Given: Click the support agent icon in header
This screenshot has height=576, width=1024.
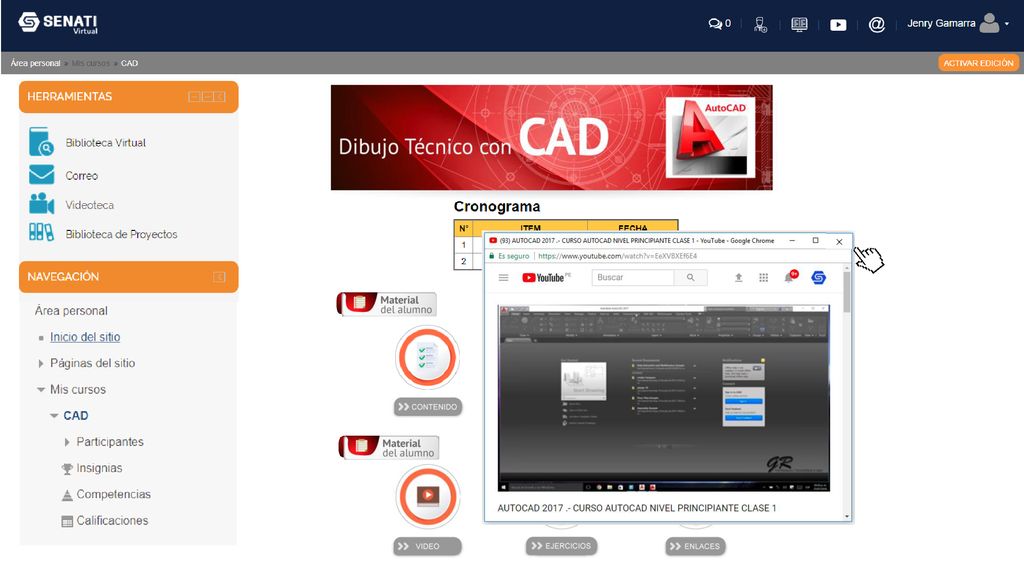Looking at the screenshot, I should [x=760, y=24].
